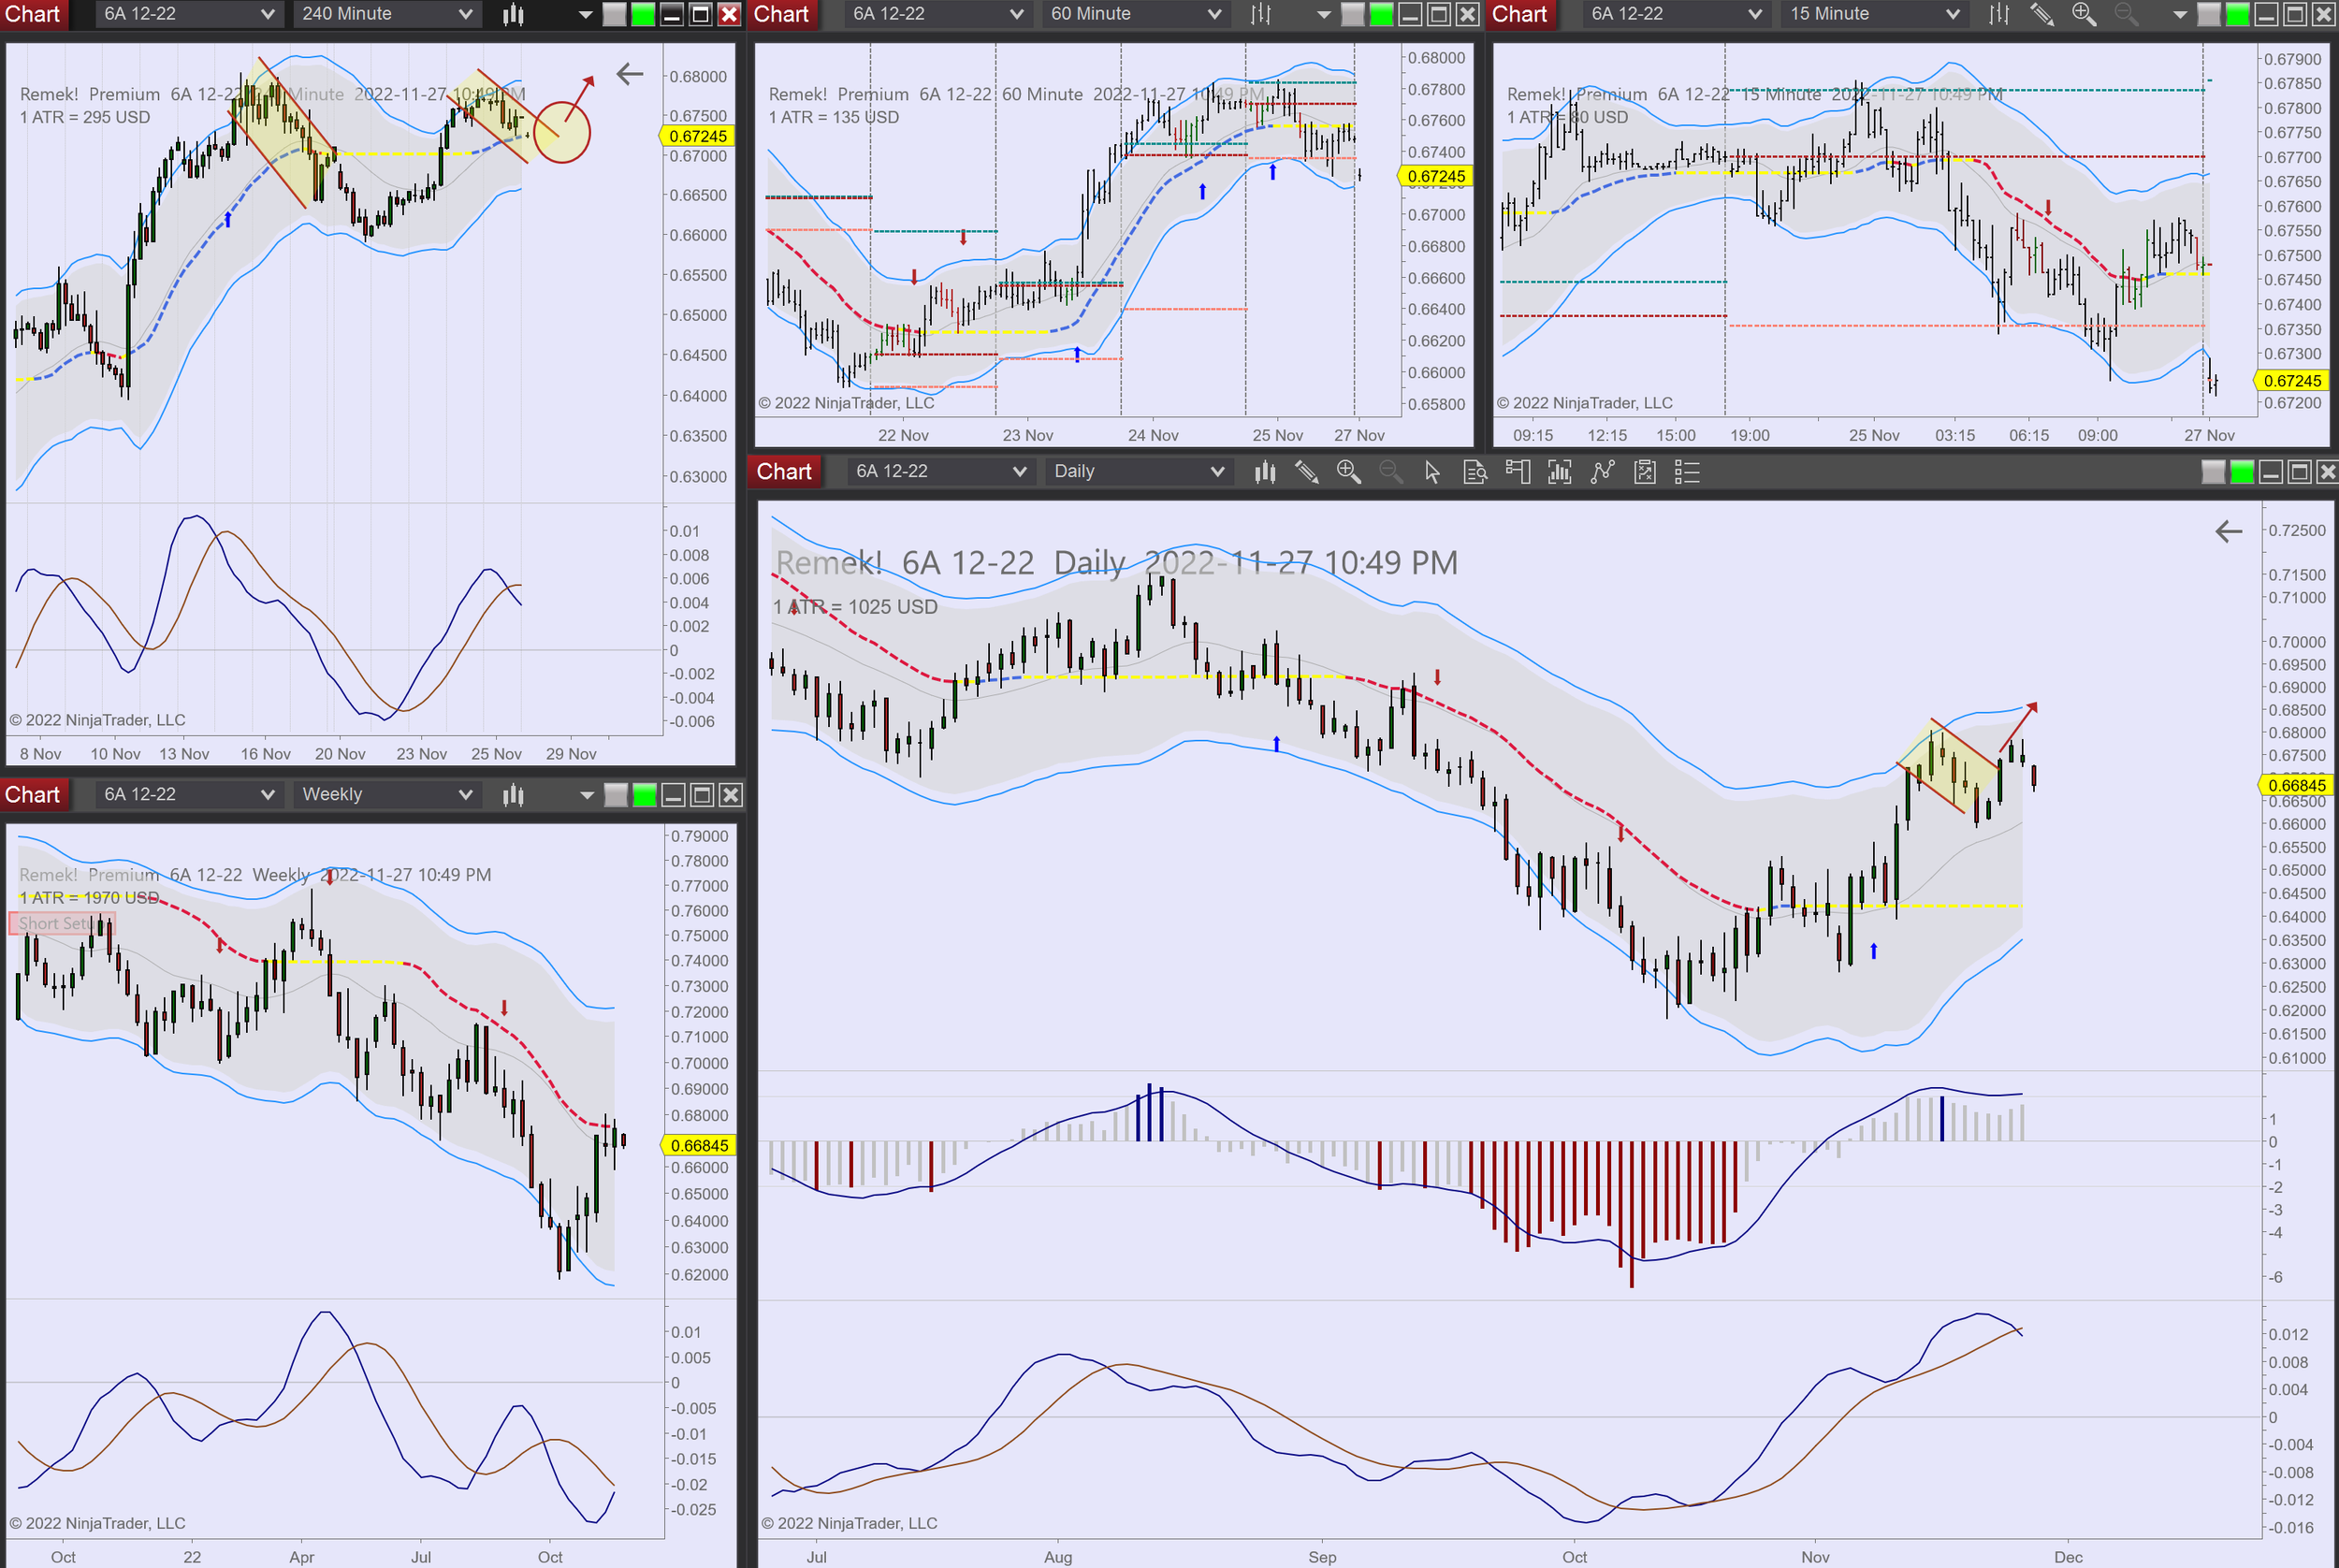2339x1568 pixels.
Task: Expand the 240 Minute interval dropdown
Action: coord(465,14)
